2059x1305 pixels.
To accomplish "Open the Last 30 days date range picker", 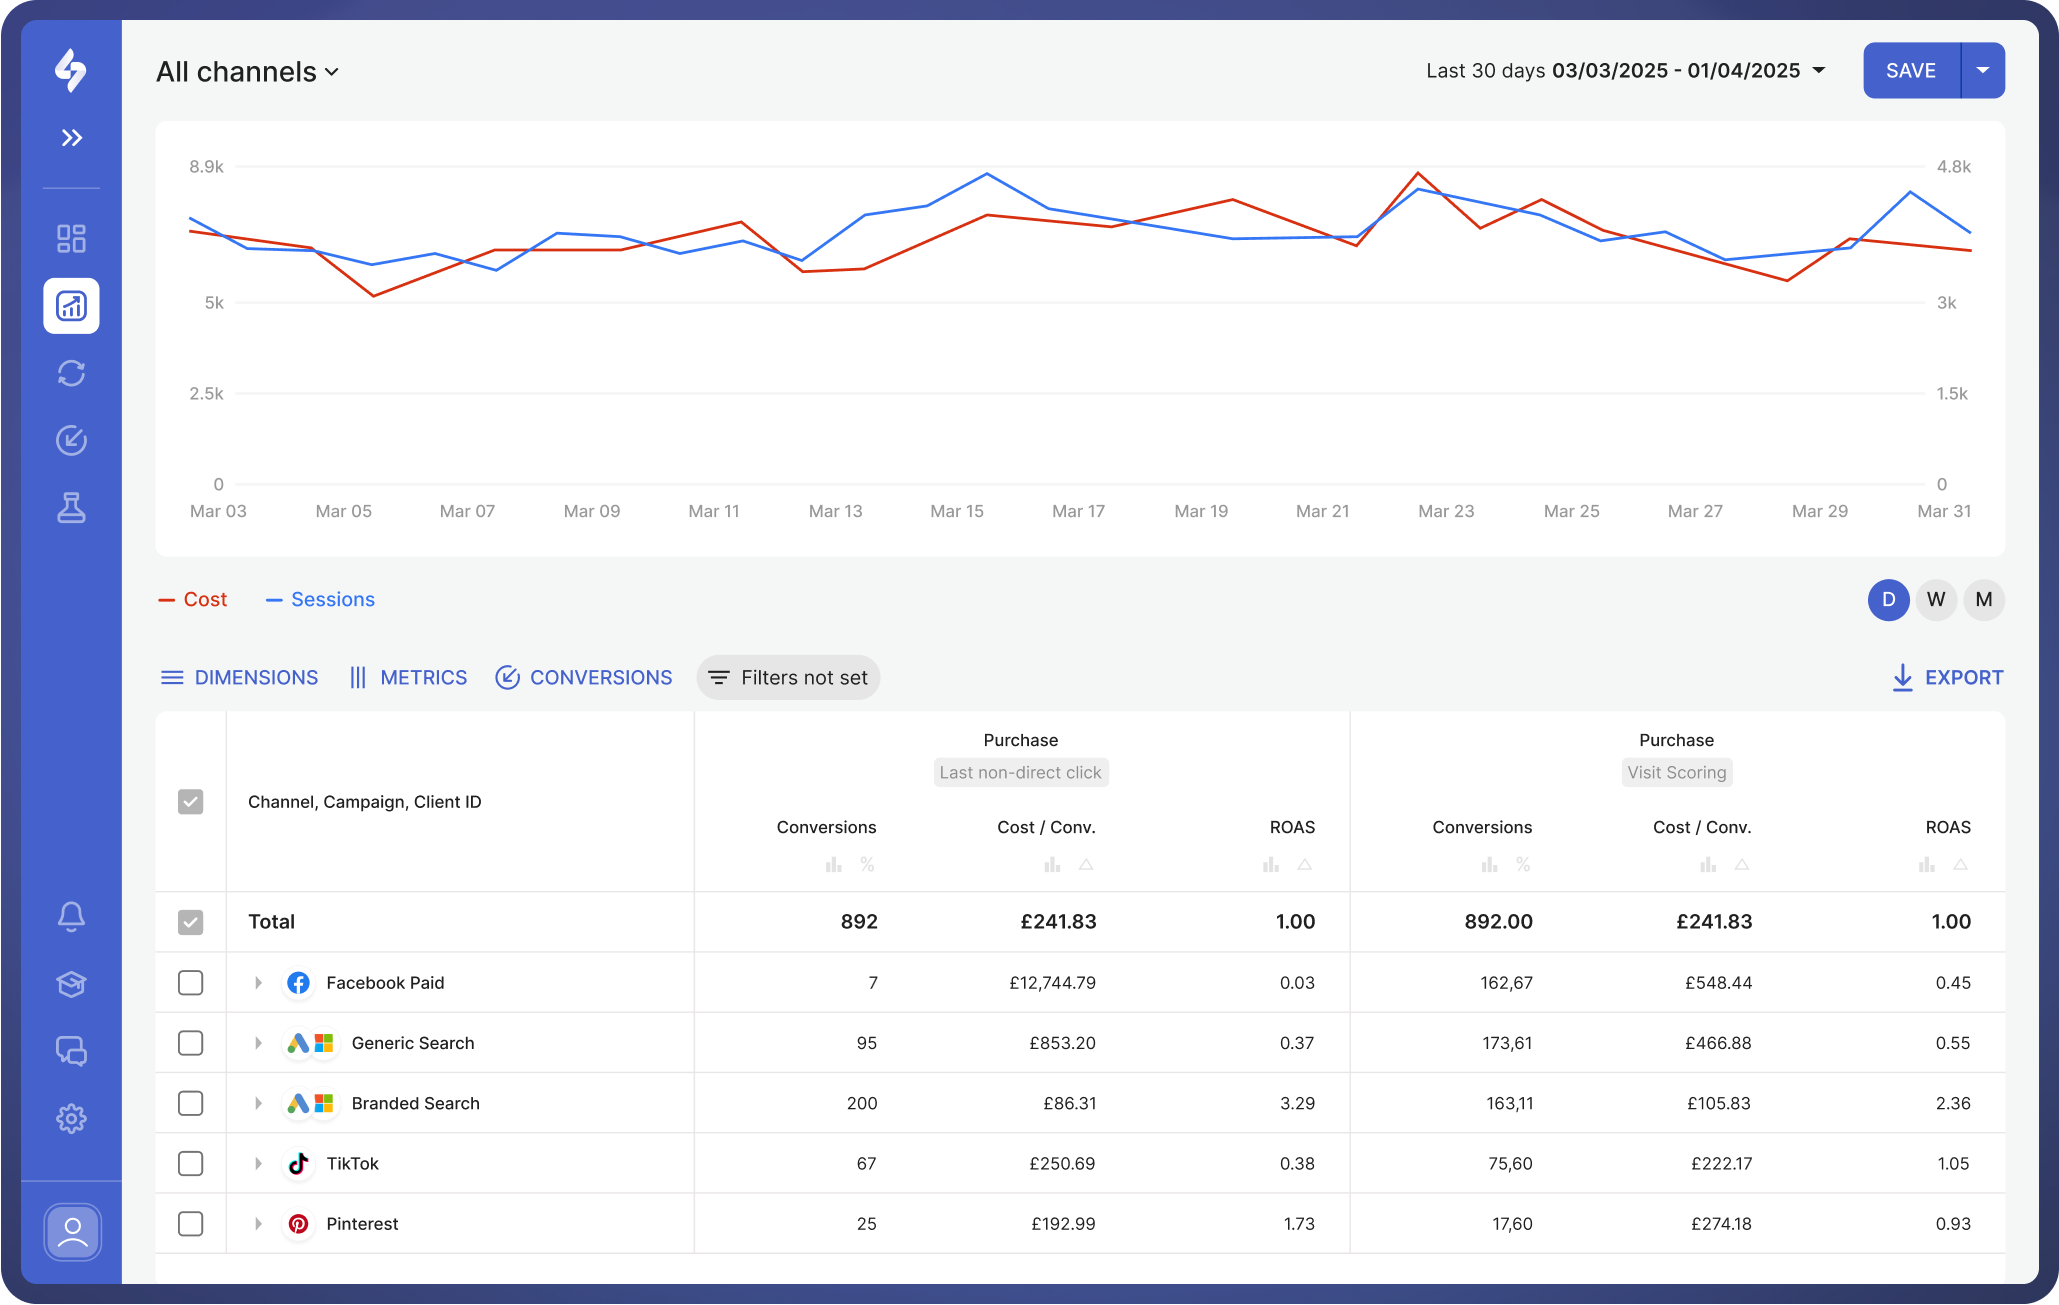I will tap(1622, 70).
